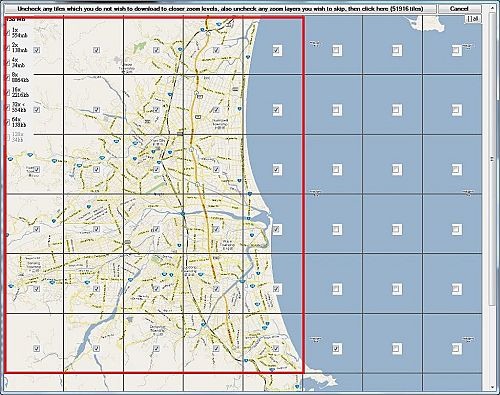Image resolution: width=500 pixels, height=395 pixels.
Task: Uncheck the 16x zoom layer checkbox
Action: [x=8, y=92]
